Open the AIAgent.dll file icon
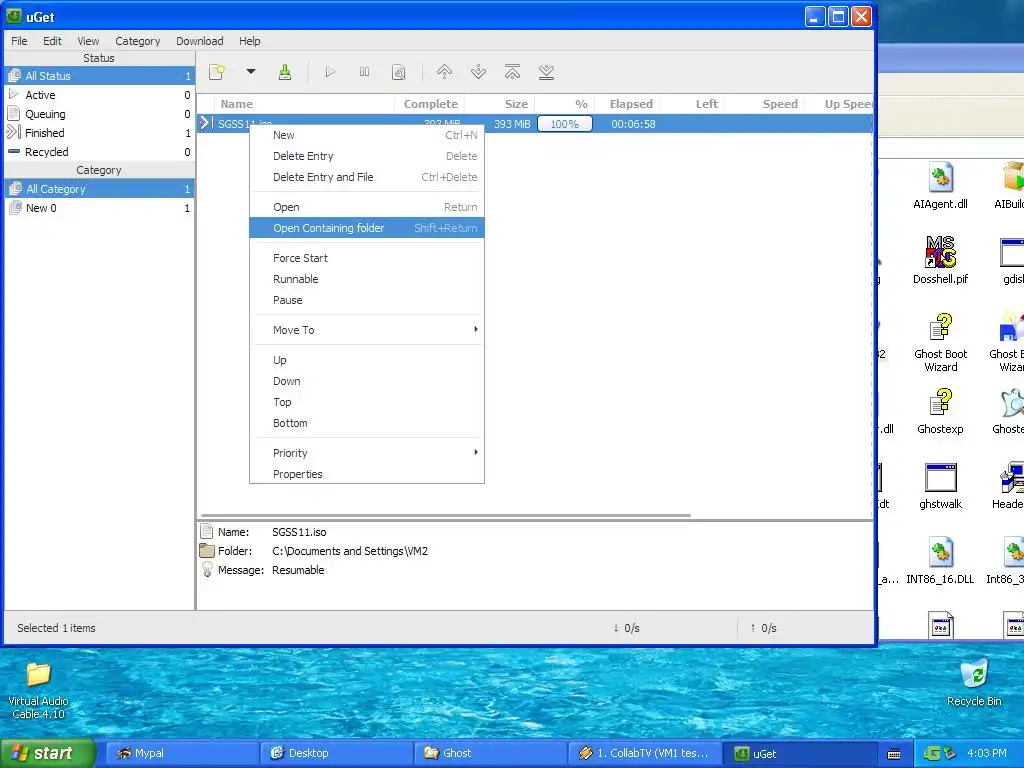Image resolution: width=1024 pixels, height=768 pixels. [940, 186]
